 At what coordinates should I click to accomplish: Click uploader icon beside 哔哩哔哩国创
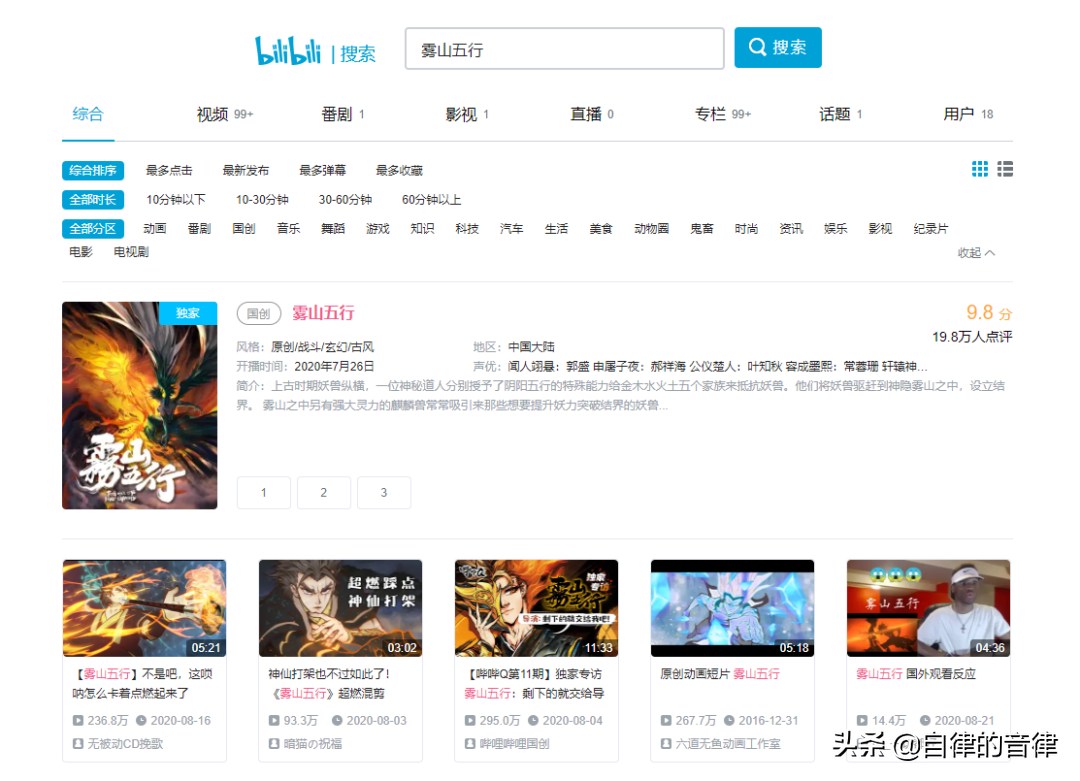coord(470,744)
